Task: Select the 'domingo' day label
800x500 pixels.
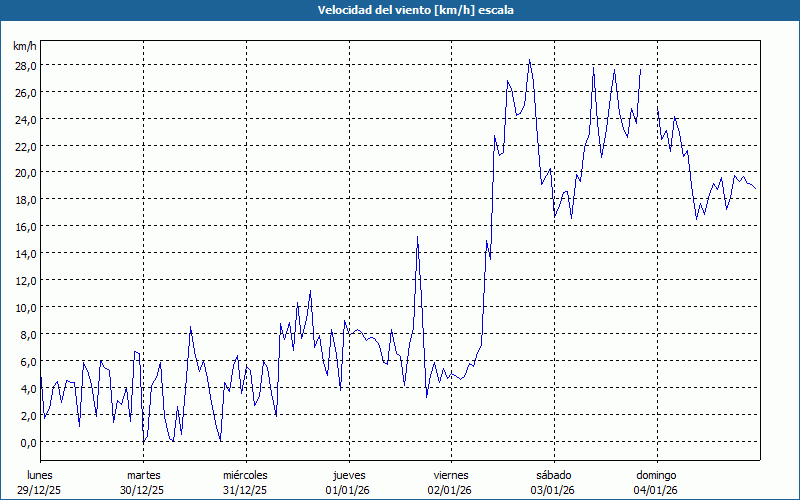Action: [656, 475]
